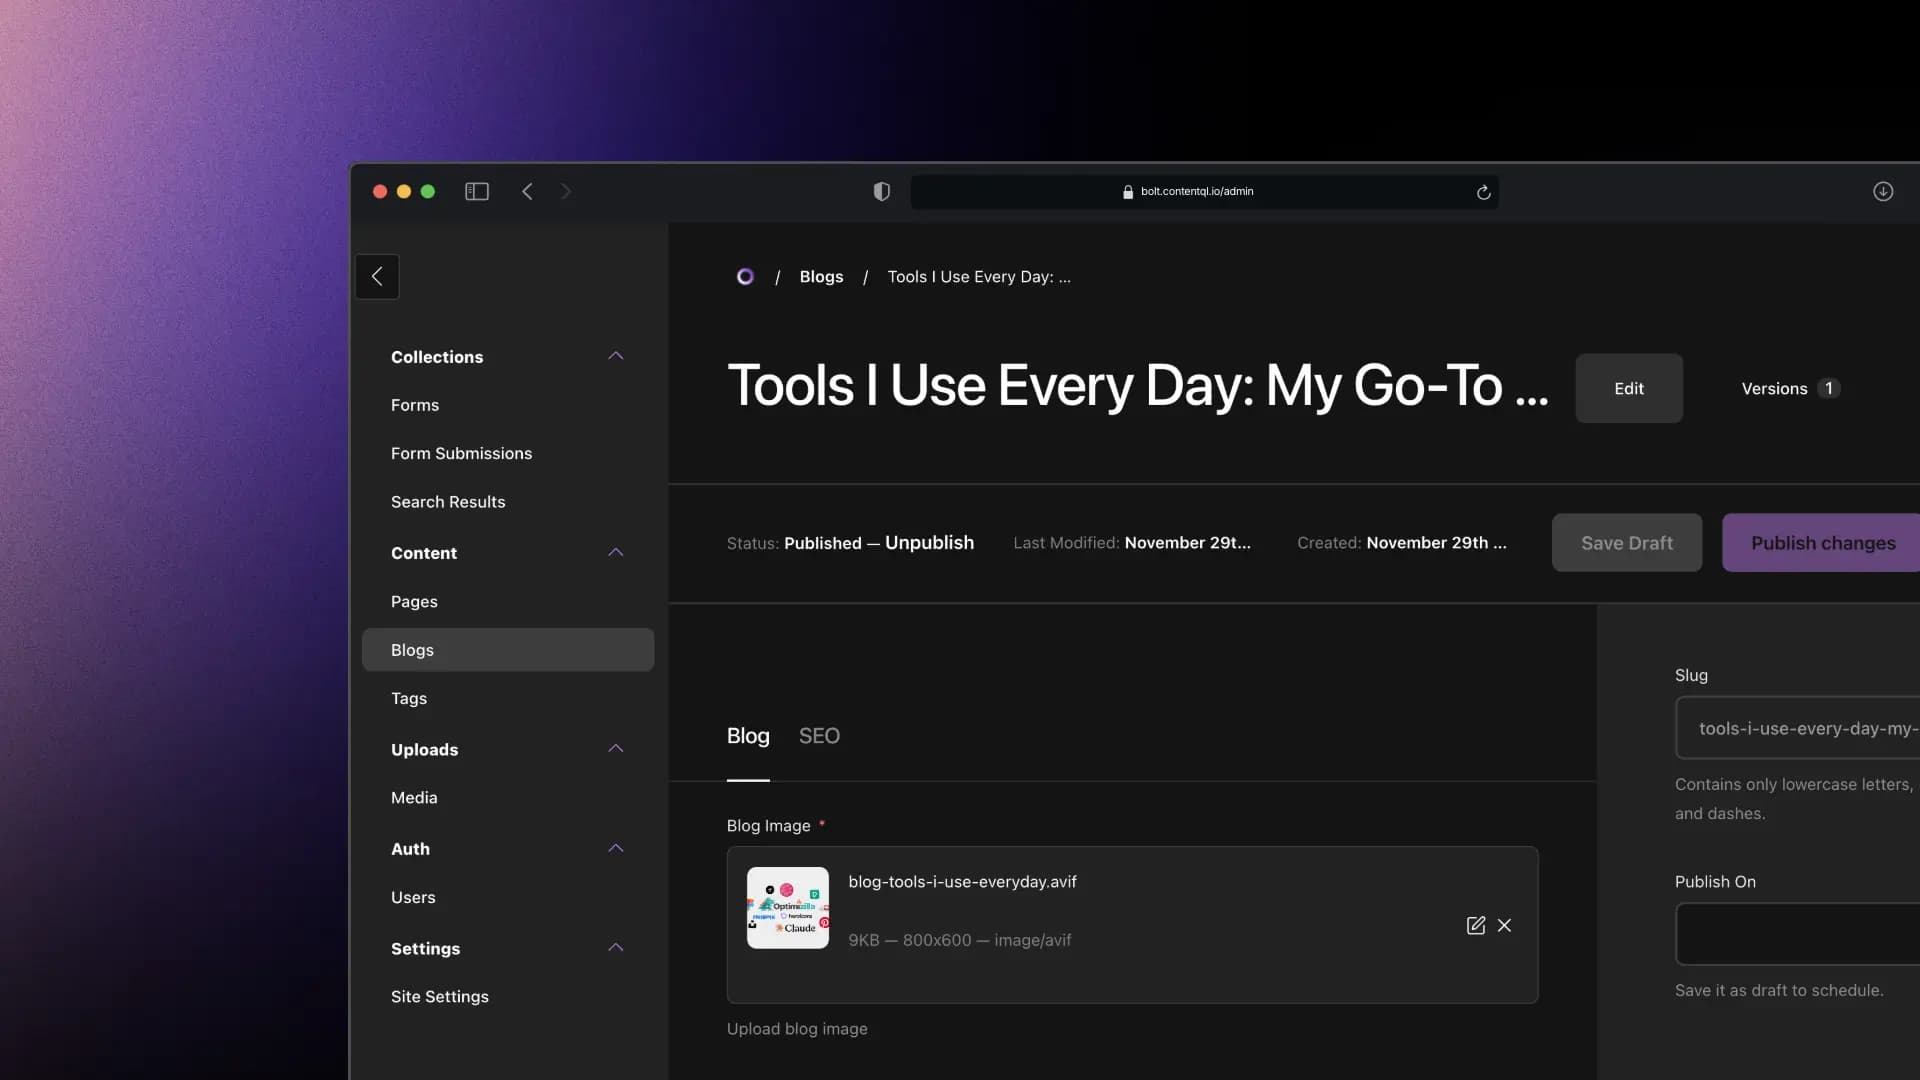This screenshot has height=1080, width=1920.
Task: Collapse the Collections section
Action: coord(616,356)
